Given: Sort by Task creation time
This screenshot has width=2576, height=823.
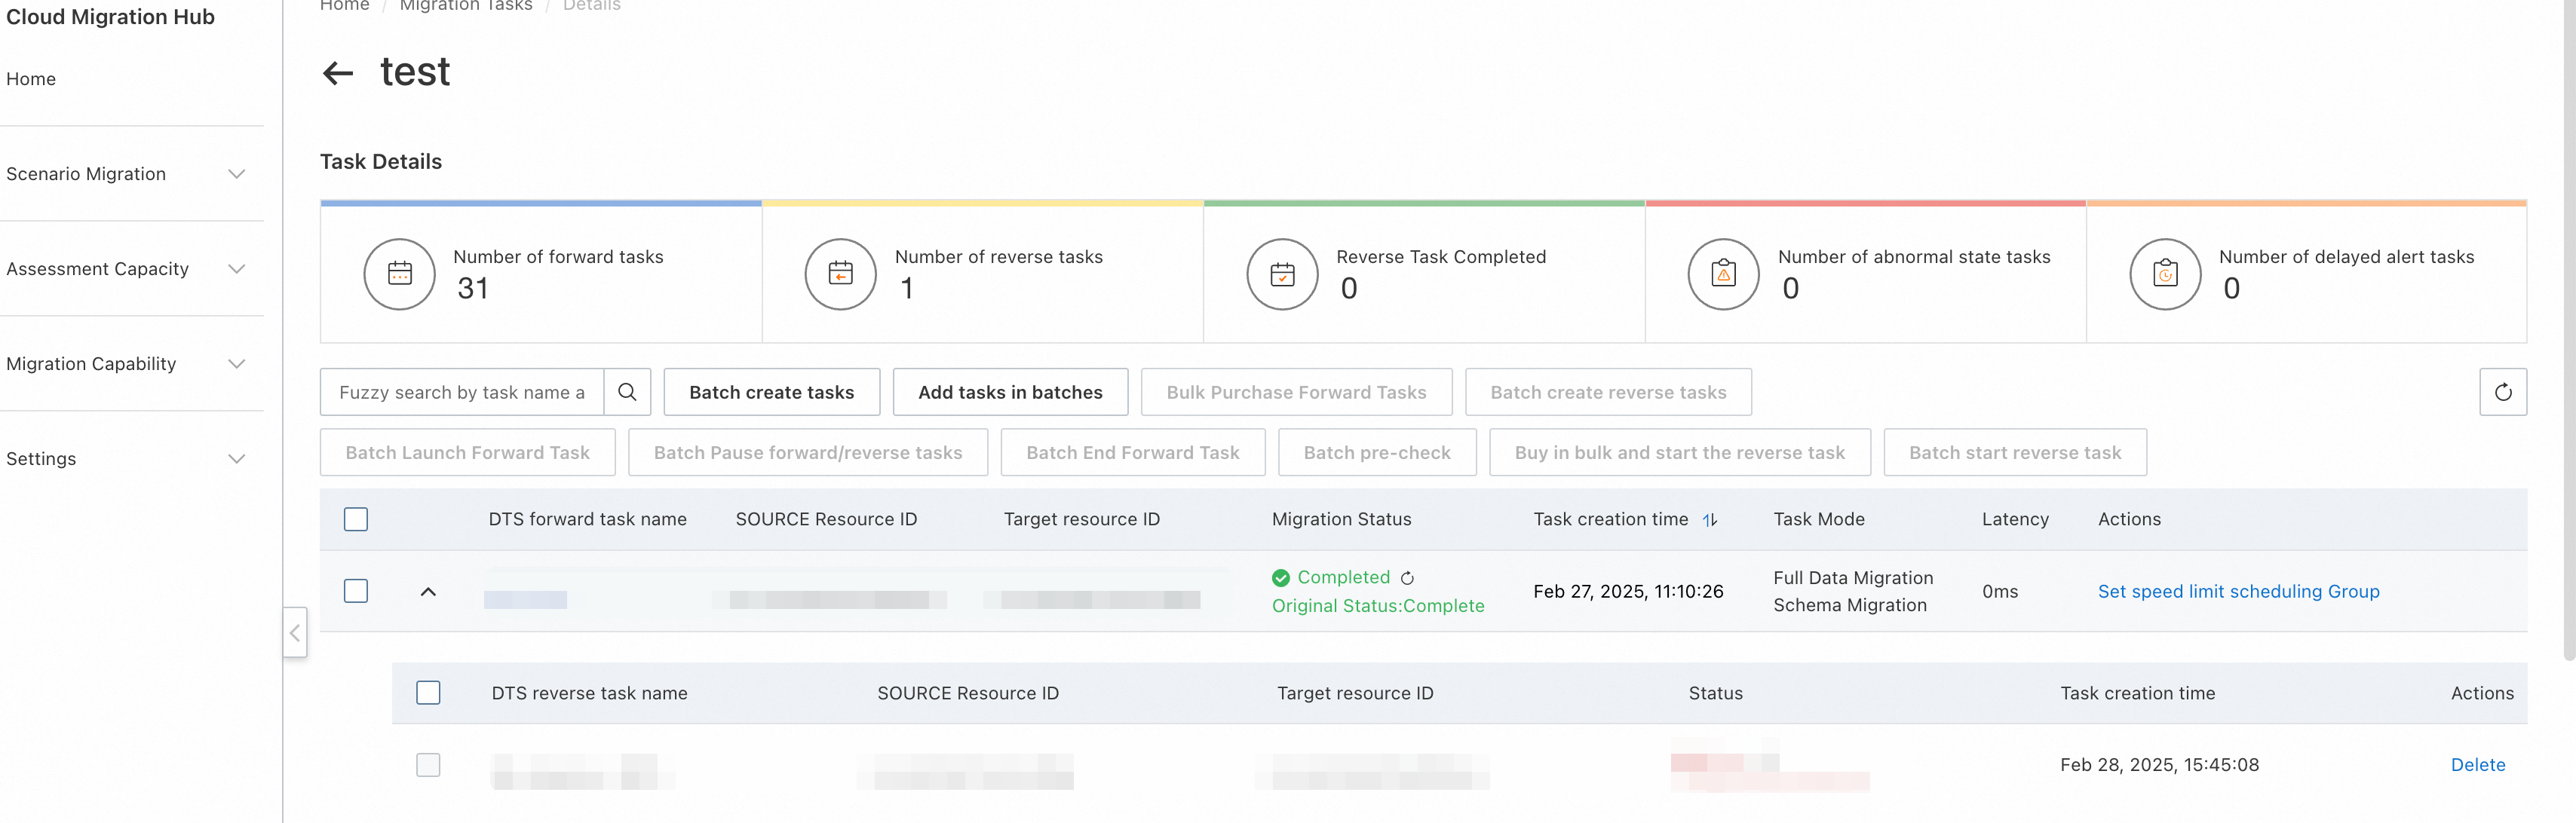Looking at the screenshot, I should point(1709,520).
